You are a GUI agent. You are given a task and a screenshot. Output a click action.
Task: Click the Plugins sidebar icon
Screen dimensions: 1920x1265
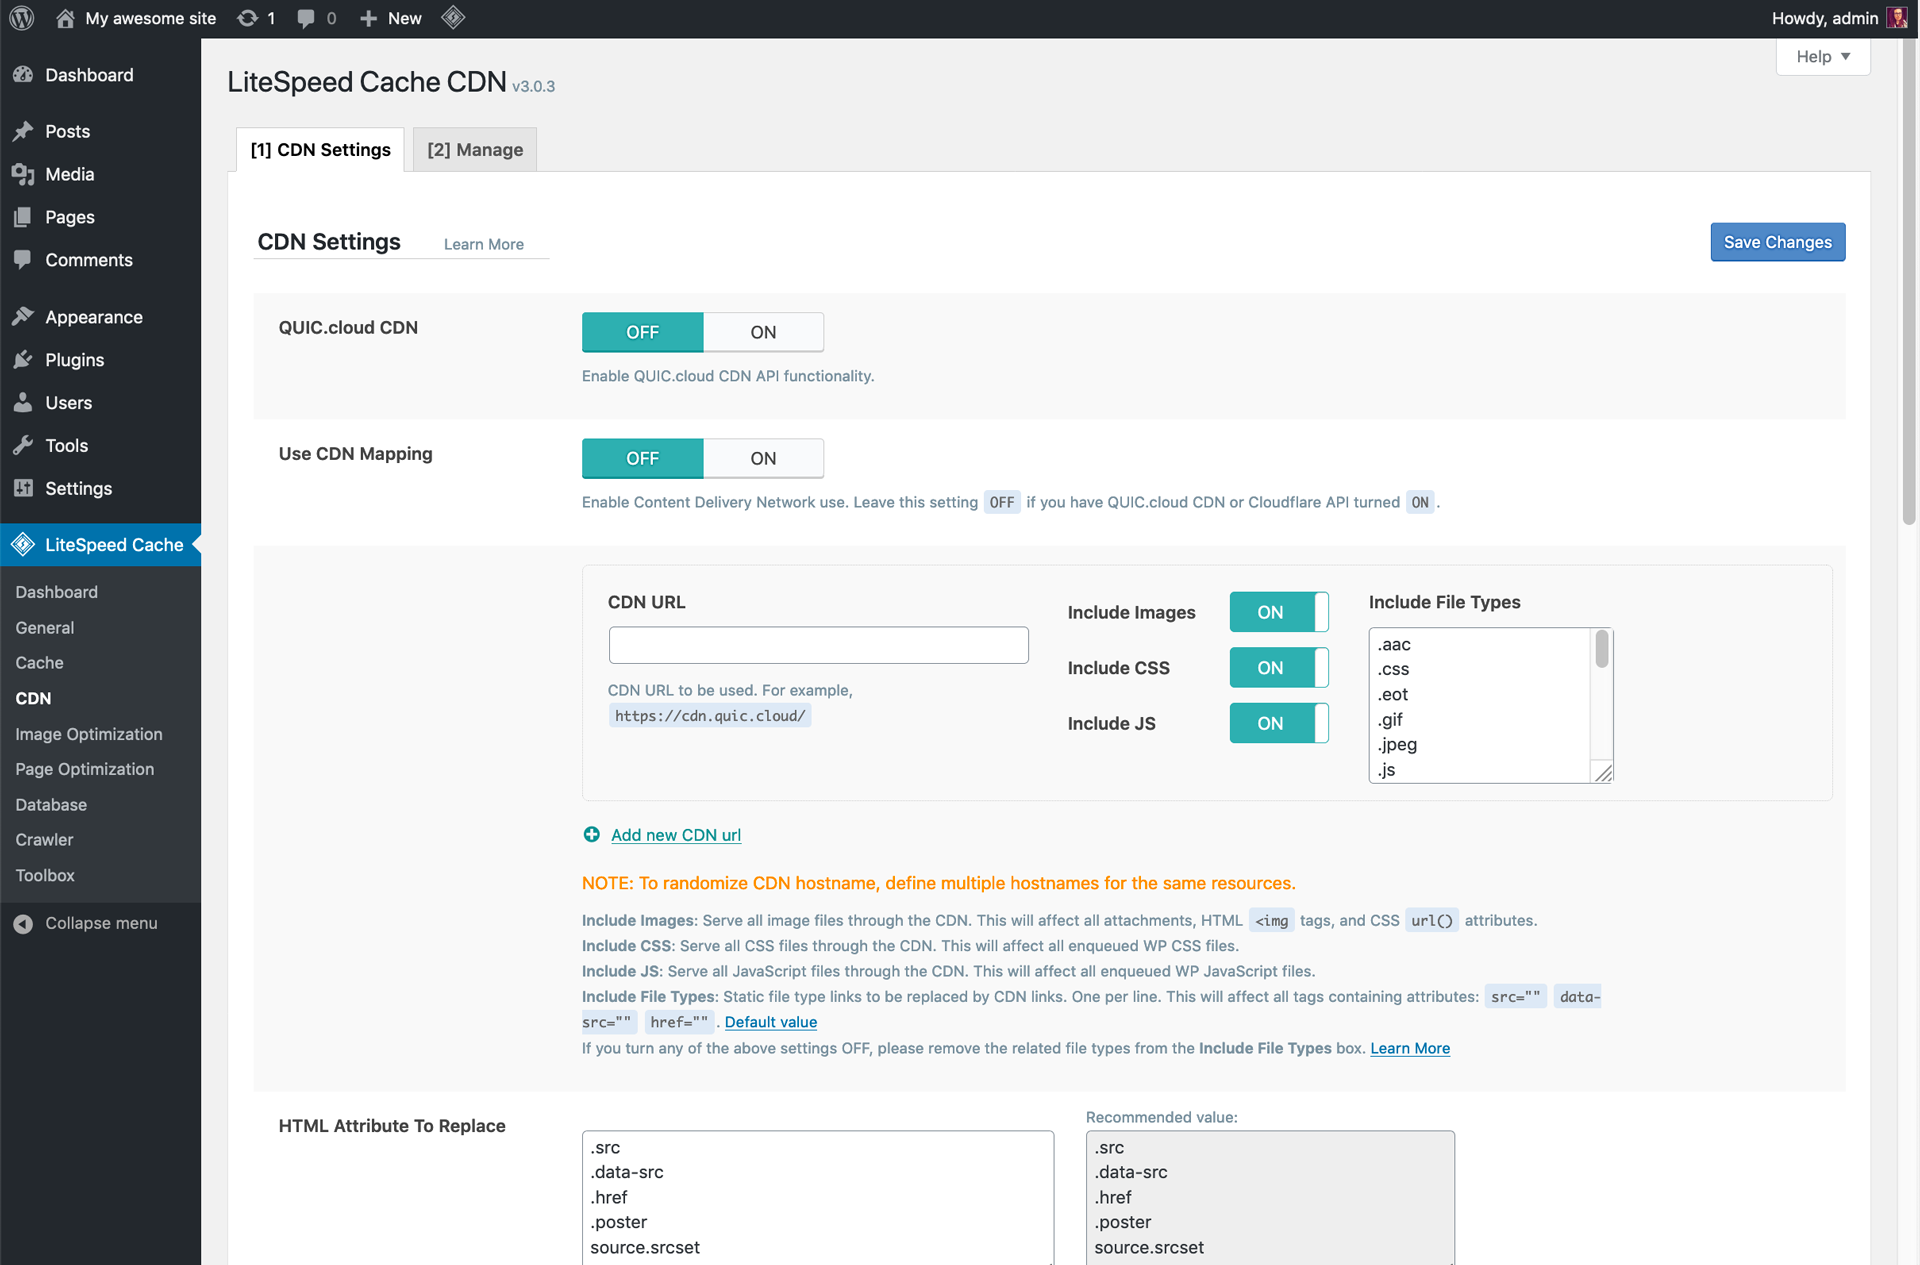coord(24,360)
